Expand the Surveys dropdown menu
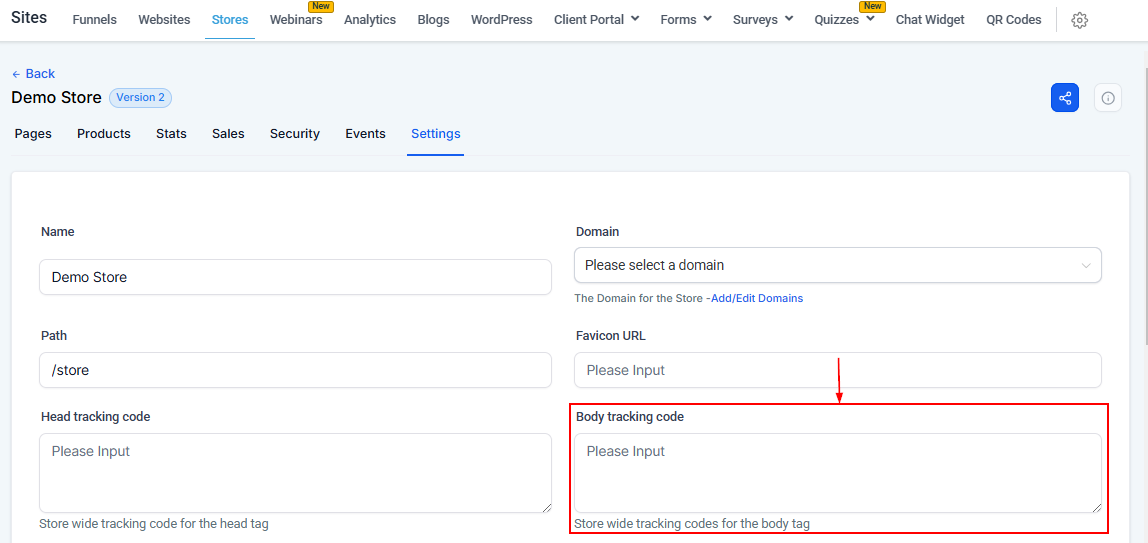The height and width of the screenshot is (543, 1148). point(762,20)
